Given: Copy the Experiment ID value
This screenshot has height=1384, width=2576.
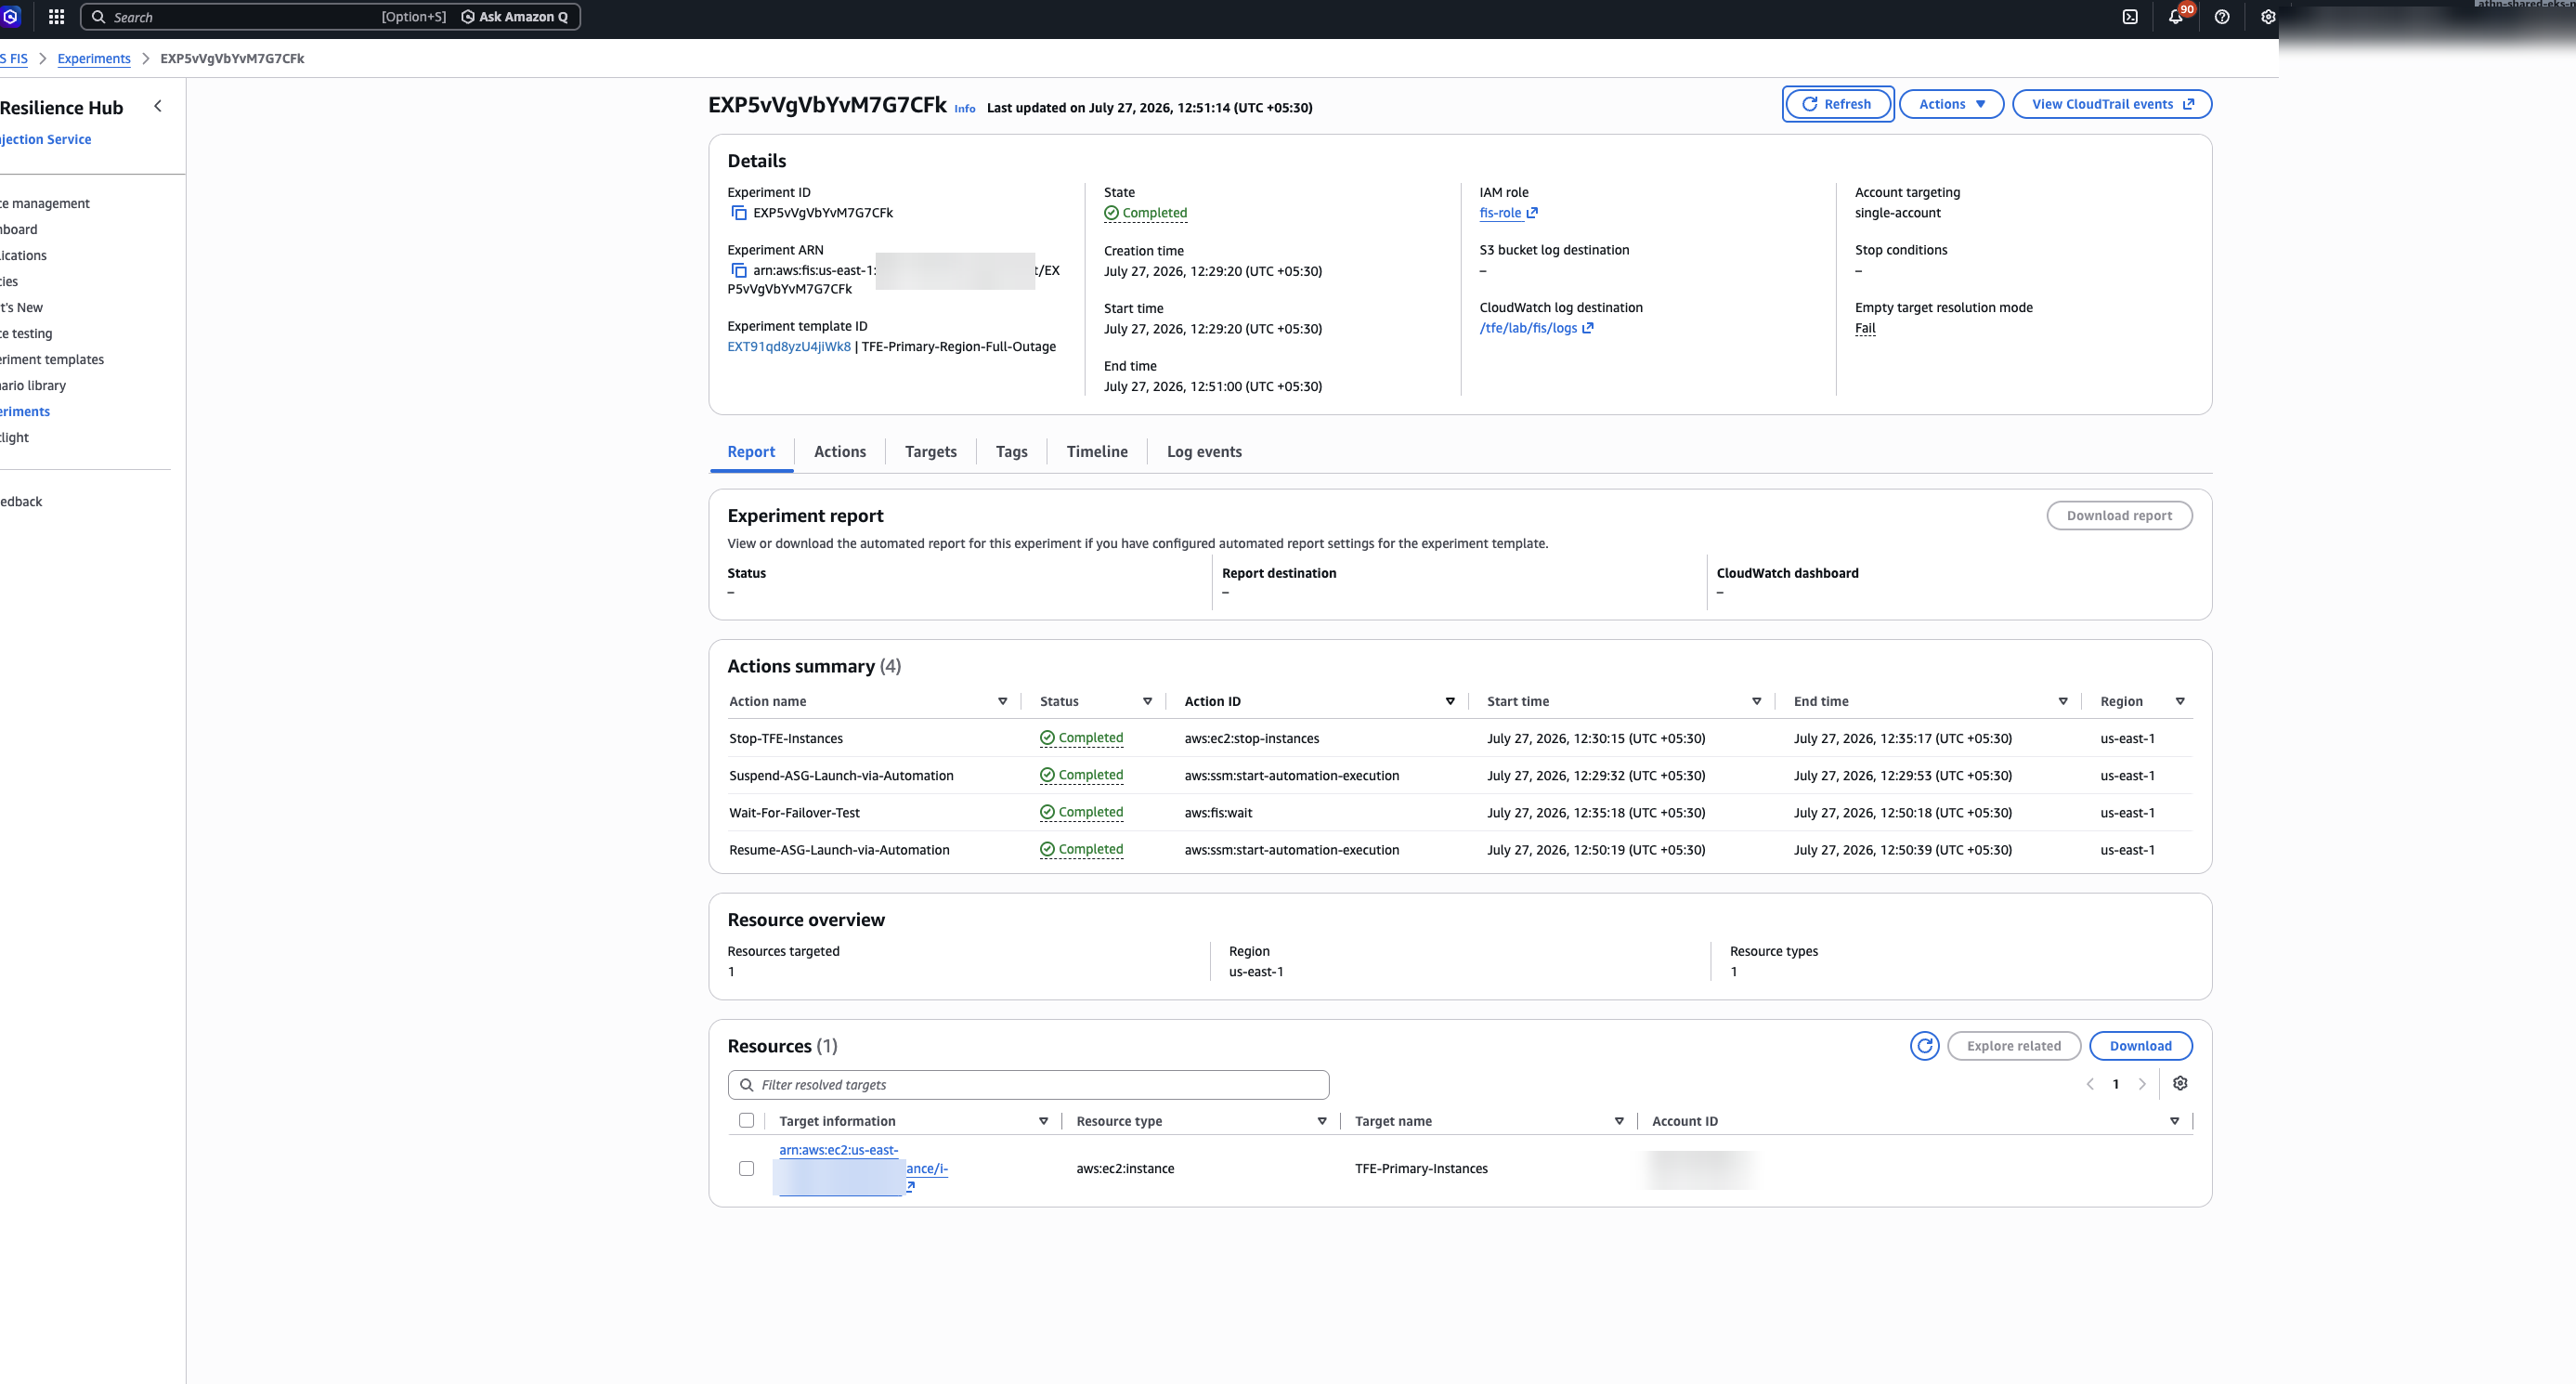Looking at the screenshot, I should (739, 213).
